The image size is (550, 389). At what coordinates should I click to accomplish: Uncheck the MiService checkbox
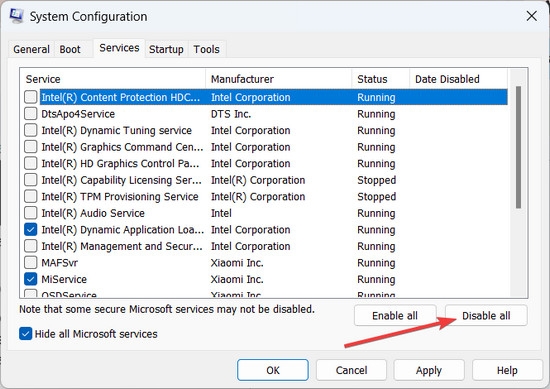point(31,279)
